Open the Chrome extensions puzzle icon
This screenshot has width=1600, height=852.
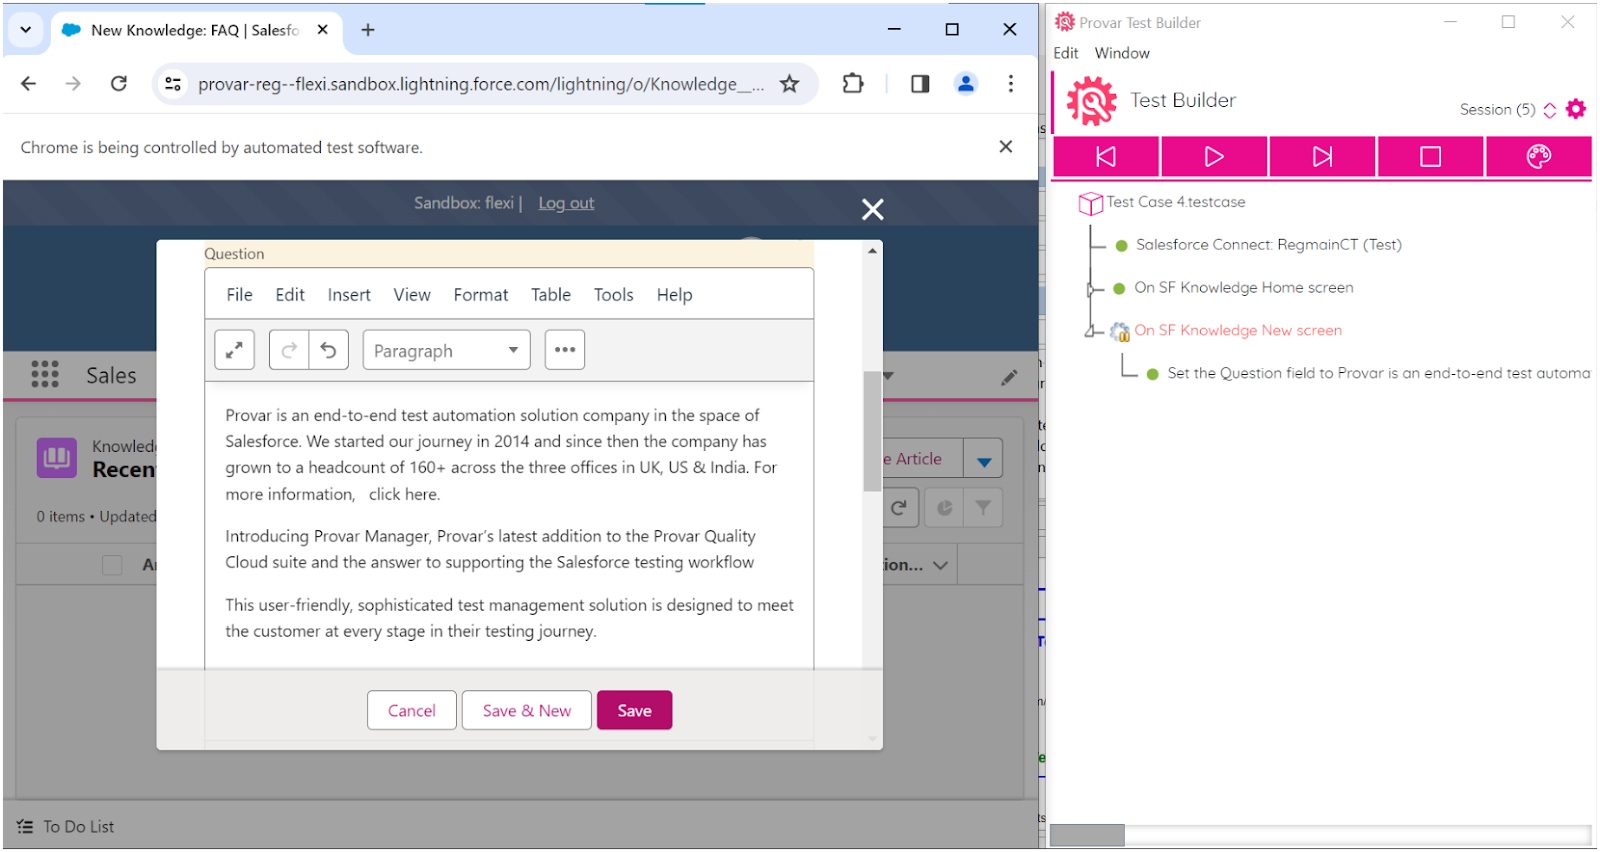pyautogui.click(x=853, y=84)
